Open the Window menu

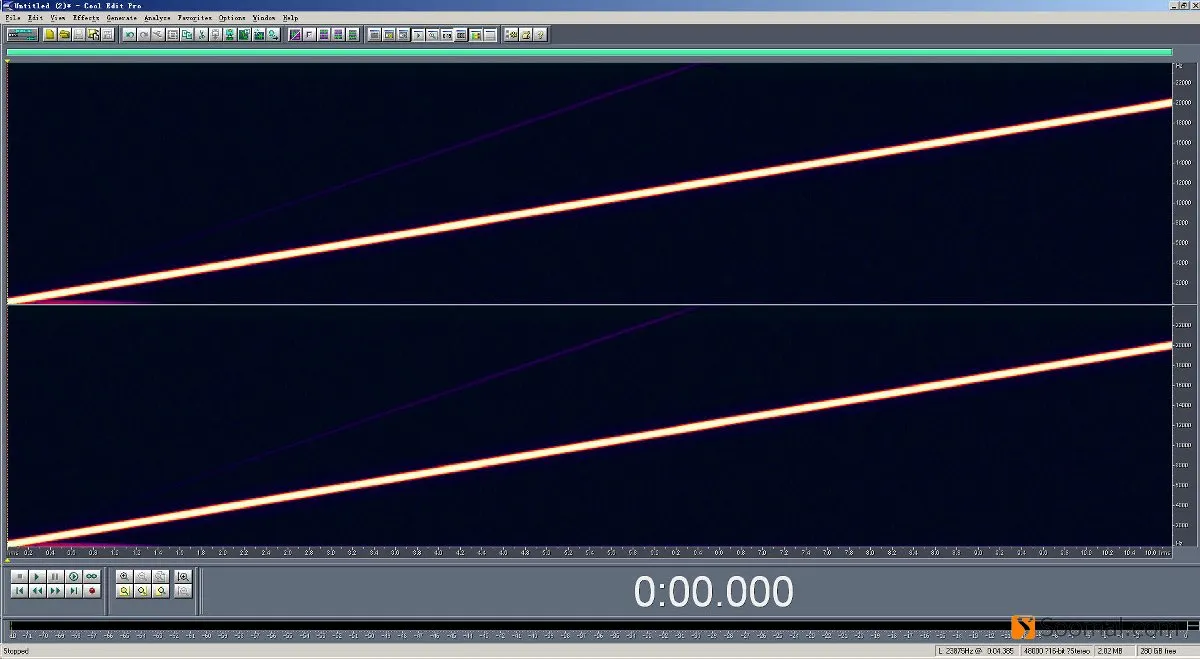point(264,18)
